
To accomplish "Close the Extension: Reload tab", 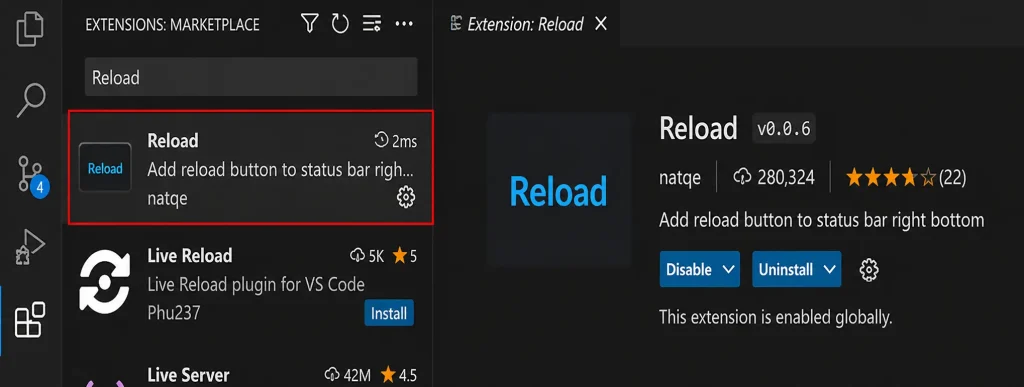I will tap(601, 25).
